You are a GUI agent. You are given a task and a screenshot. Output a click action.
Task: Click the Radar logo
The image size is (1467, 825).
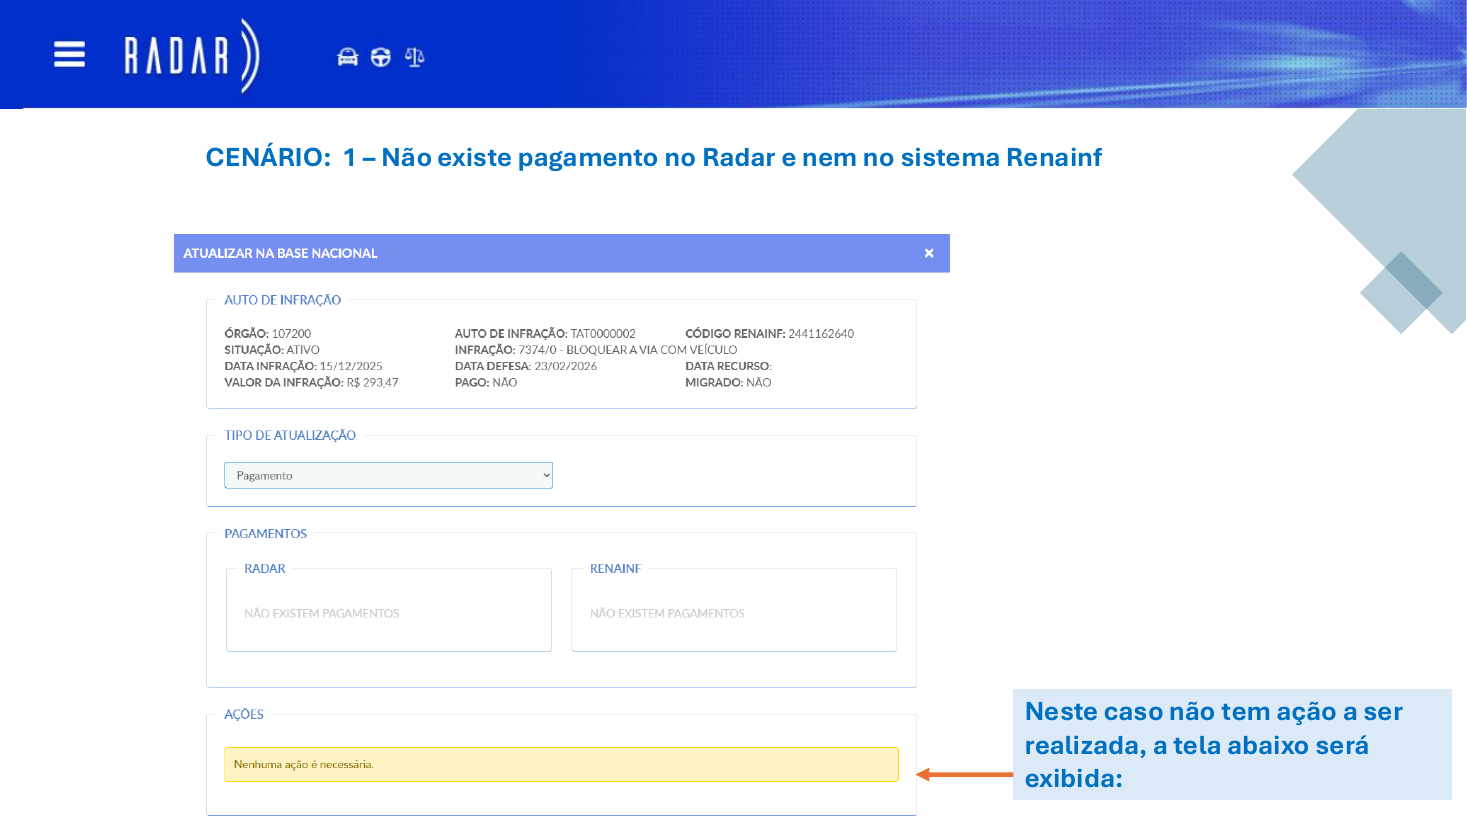point(192,55)
